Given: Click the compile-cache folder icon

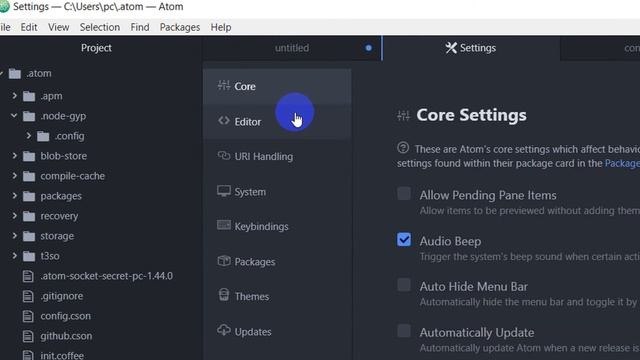Looking at the screenshot, I should (x=29, y=176).
